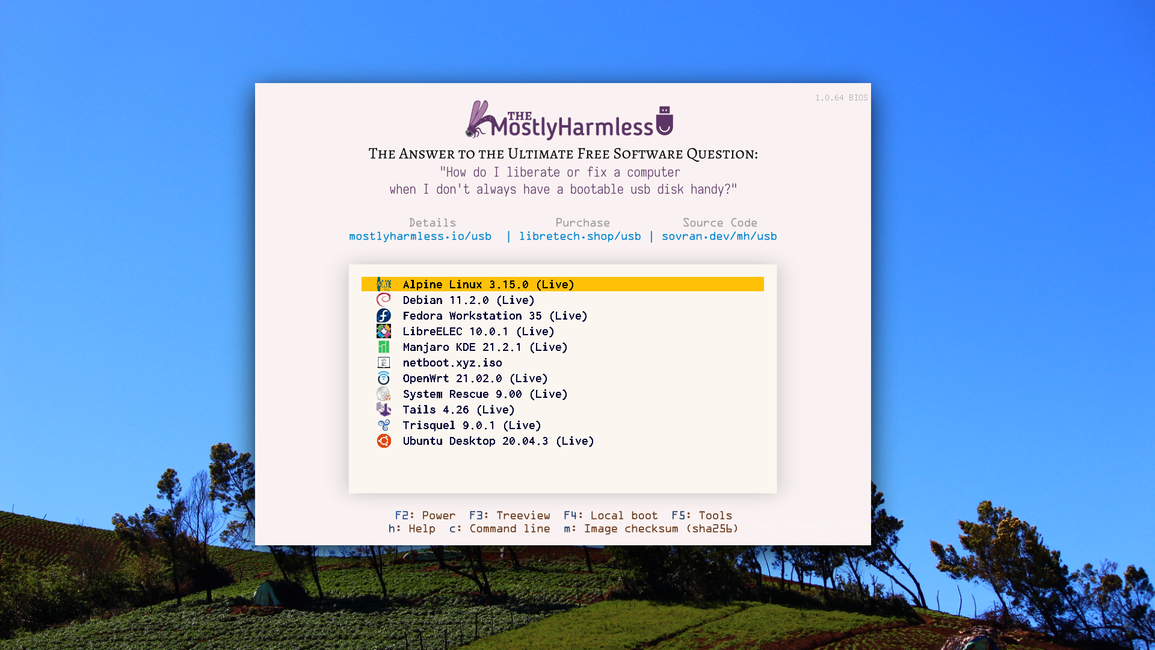The image size is (1155, 650).
Task: Click the OpenWrt logo icon
Action: tap(384, 378)
